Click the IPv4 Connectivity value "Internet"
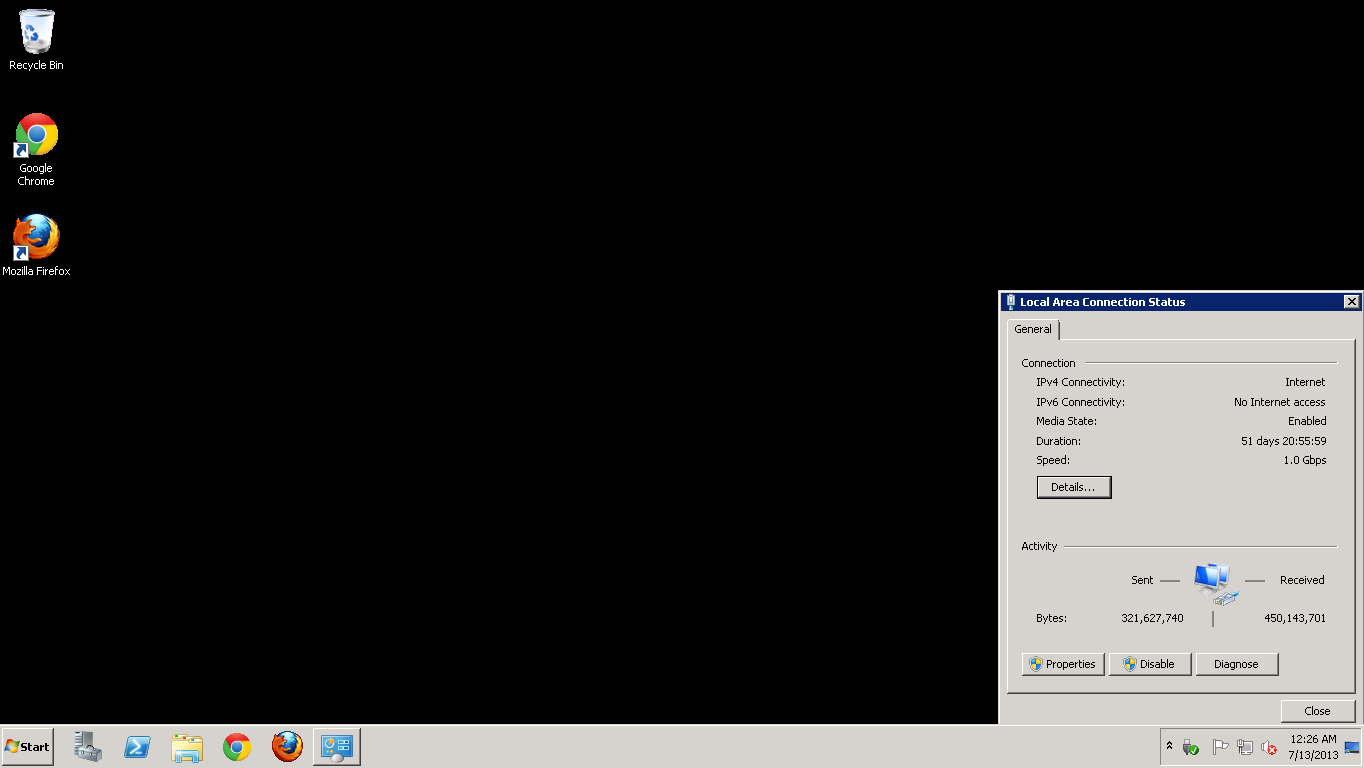This screenshot has height=768, width=1364. point(1305,382)
